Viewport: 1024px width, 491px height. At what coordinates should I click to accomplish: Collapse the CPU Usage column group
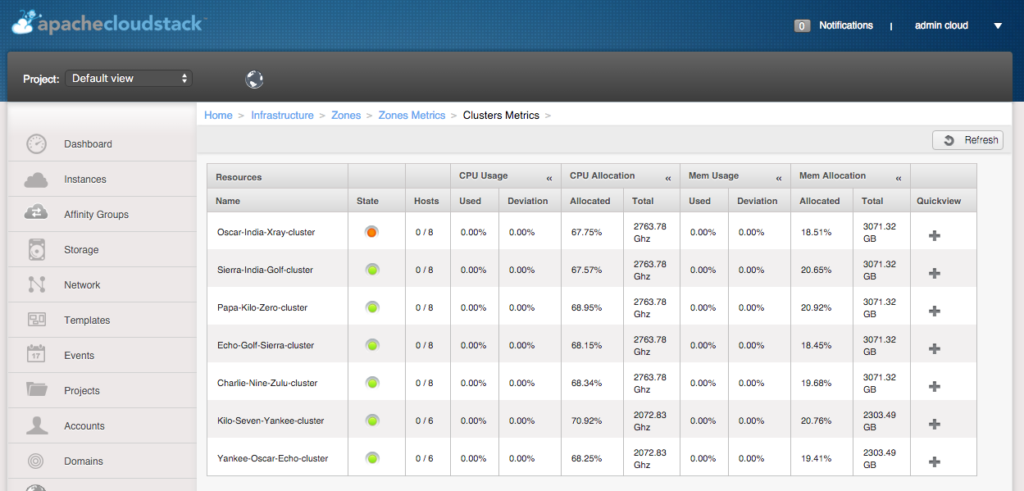[x=549, y=177]
